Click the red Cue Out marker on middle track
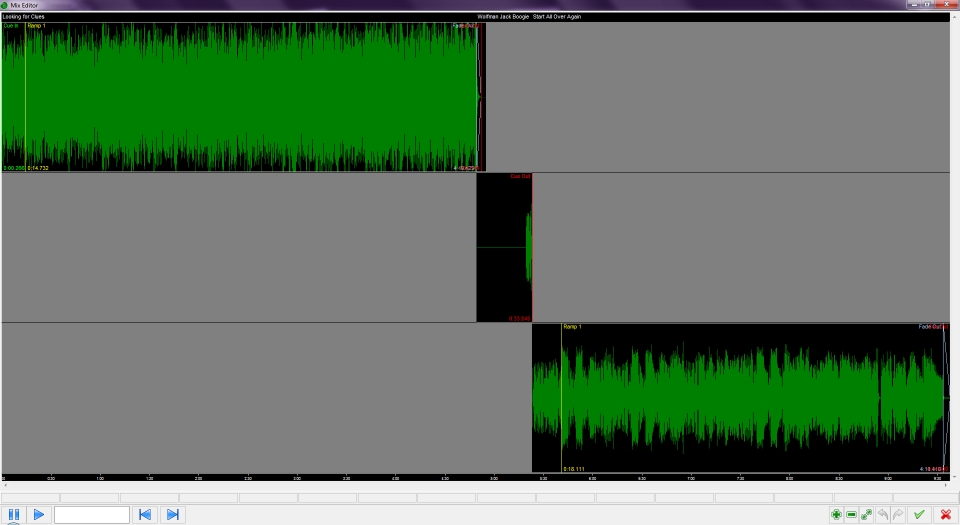The image size is (960, 525). 520,177
